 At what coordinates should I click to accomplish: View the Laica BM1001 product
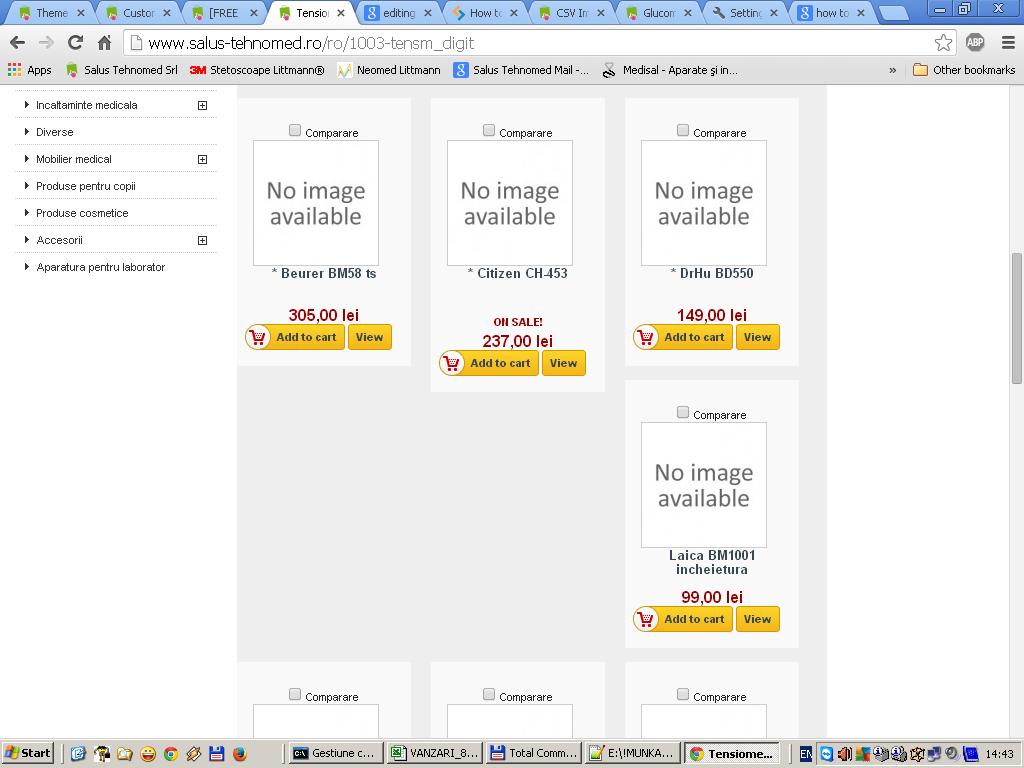coord(758,619)
